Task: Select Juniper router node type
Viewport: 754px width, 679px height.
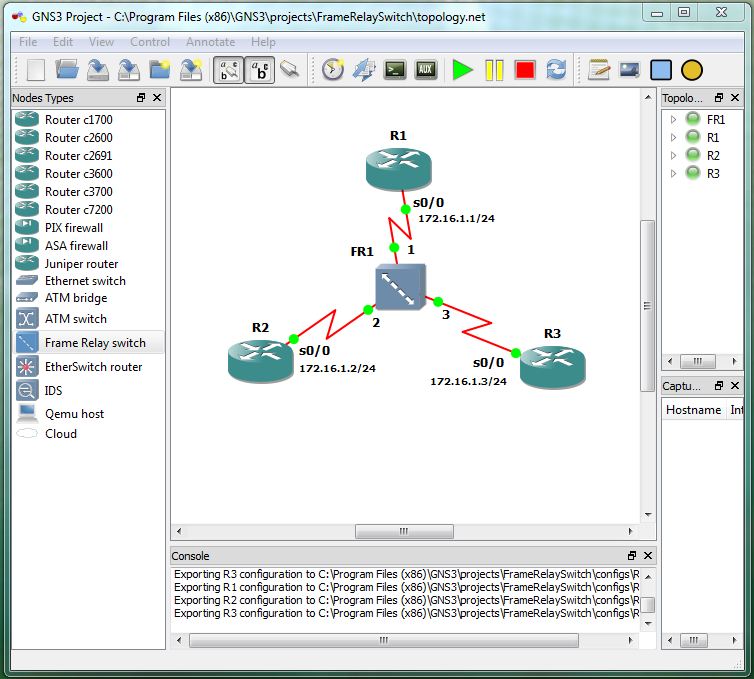Action: [88, 264]
